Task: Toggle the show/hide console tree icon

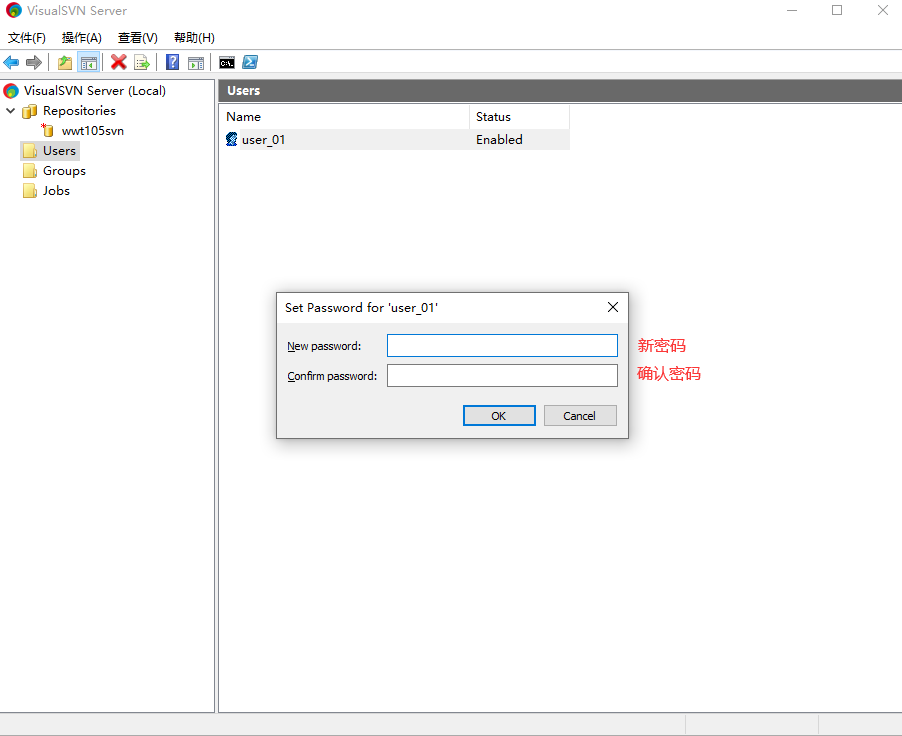Action: [x=89, y=62]
